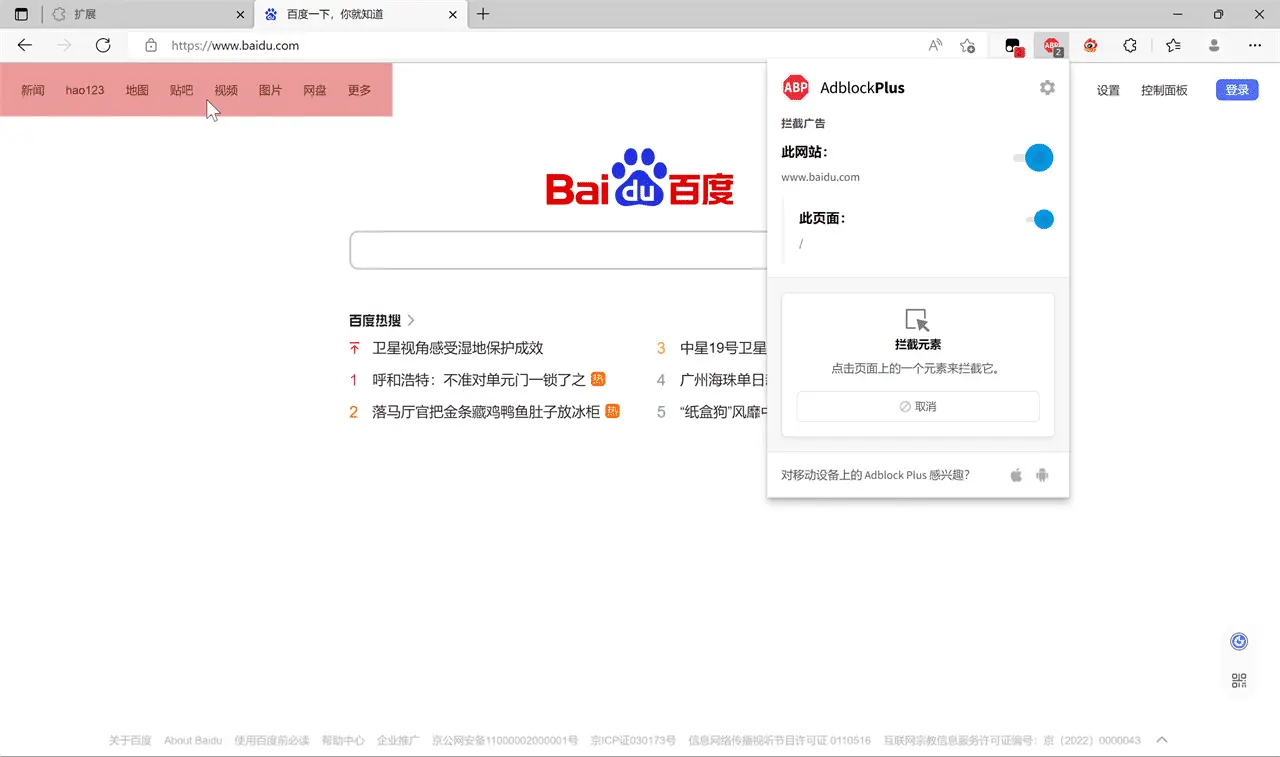Click the blue 登录 login button

click(1237, 90)
